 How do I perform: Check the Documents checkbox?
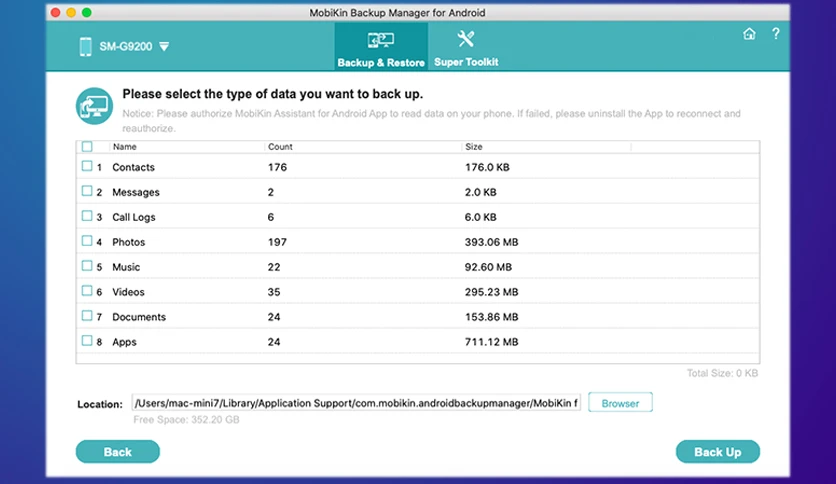pos(87,316)
